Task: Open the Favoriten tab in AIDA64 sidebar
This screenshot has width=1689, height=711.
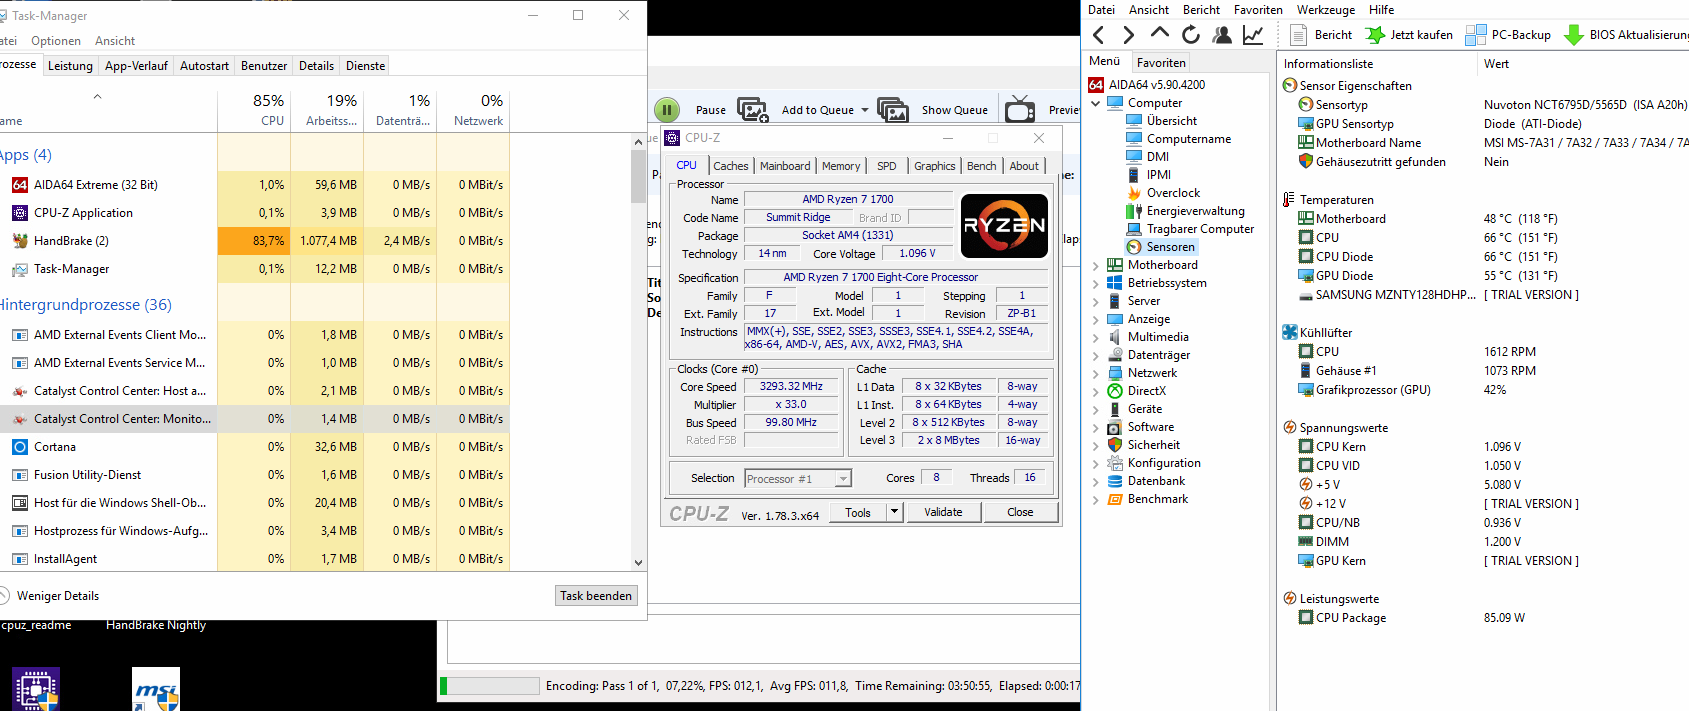Action: coord(1161,62)
